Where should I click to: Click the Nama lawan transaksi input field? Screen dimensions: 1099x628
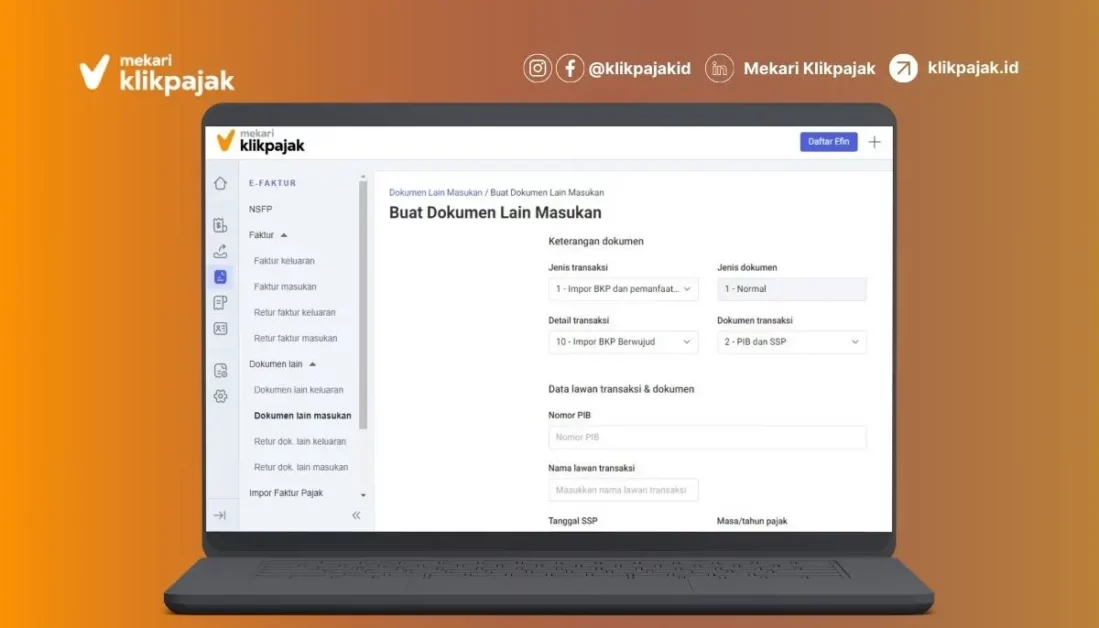click(623, 490)
